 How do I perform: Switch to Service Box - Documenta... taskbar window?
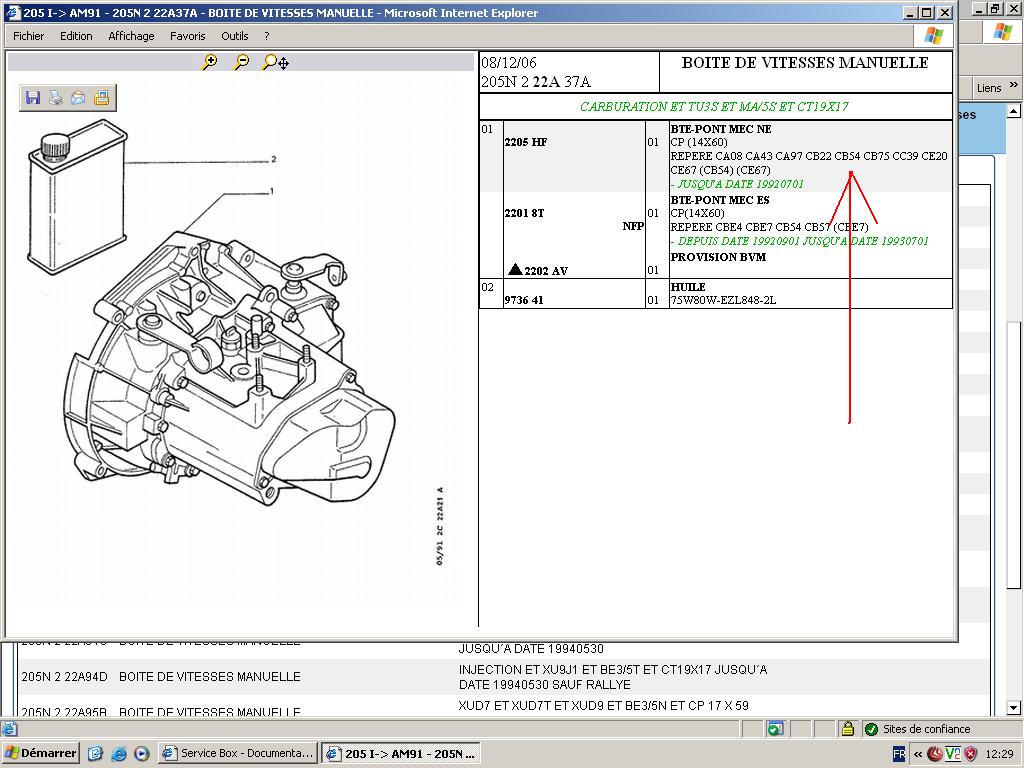point(238,753)
